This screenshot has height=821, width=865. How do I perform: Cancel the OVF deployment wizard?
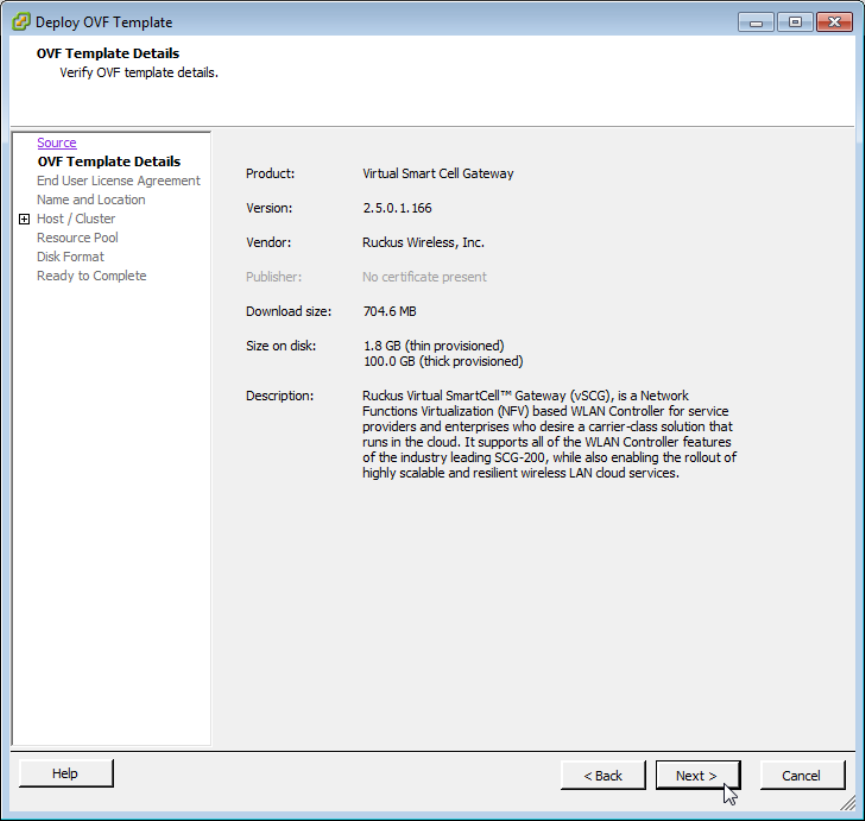(802, 776)
